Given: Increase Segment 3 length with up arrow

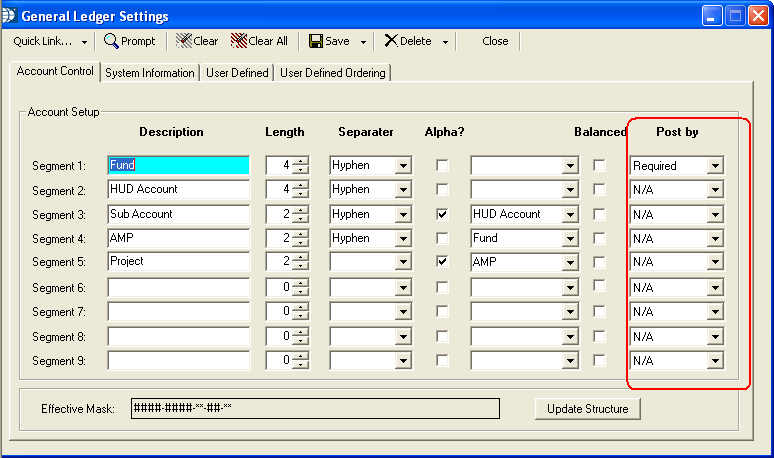Looking at the screenshot, I should pos(300,210).
